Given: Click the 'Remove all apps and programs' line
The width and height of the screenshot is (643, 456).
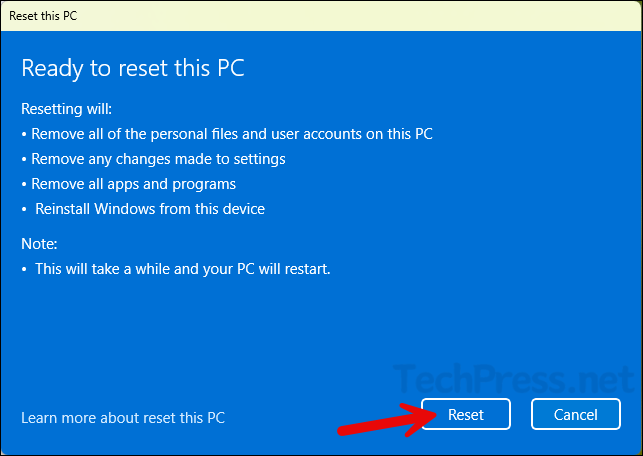Looking at the screenshot, I should pyautogui.click(x=133, y=184).
